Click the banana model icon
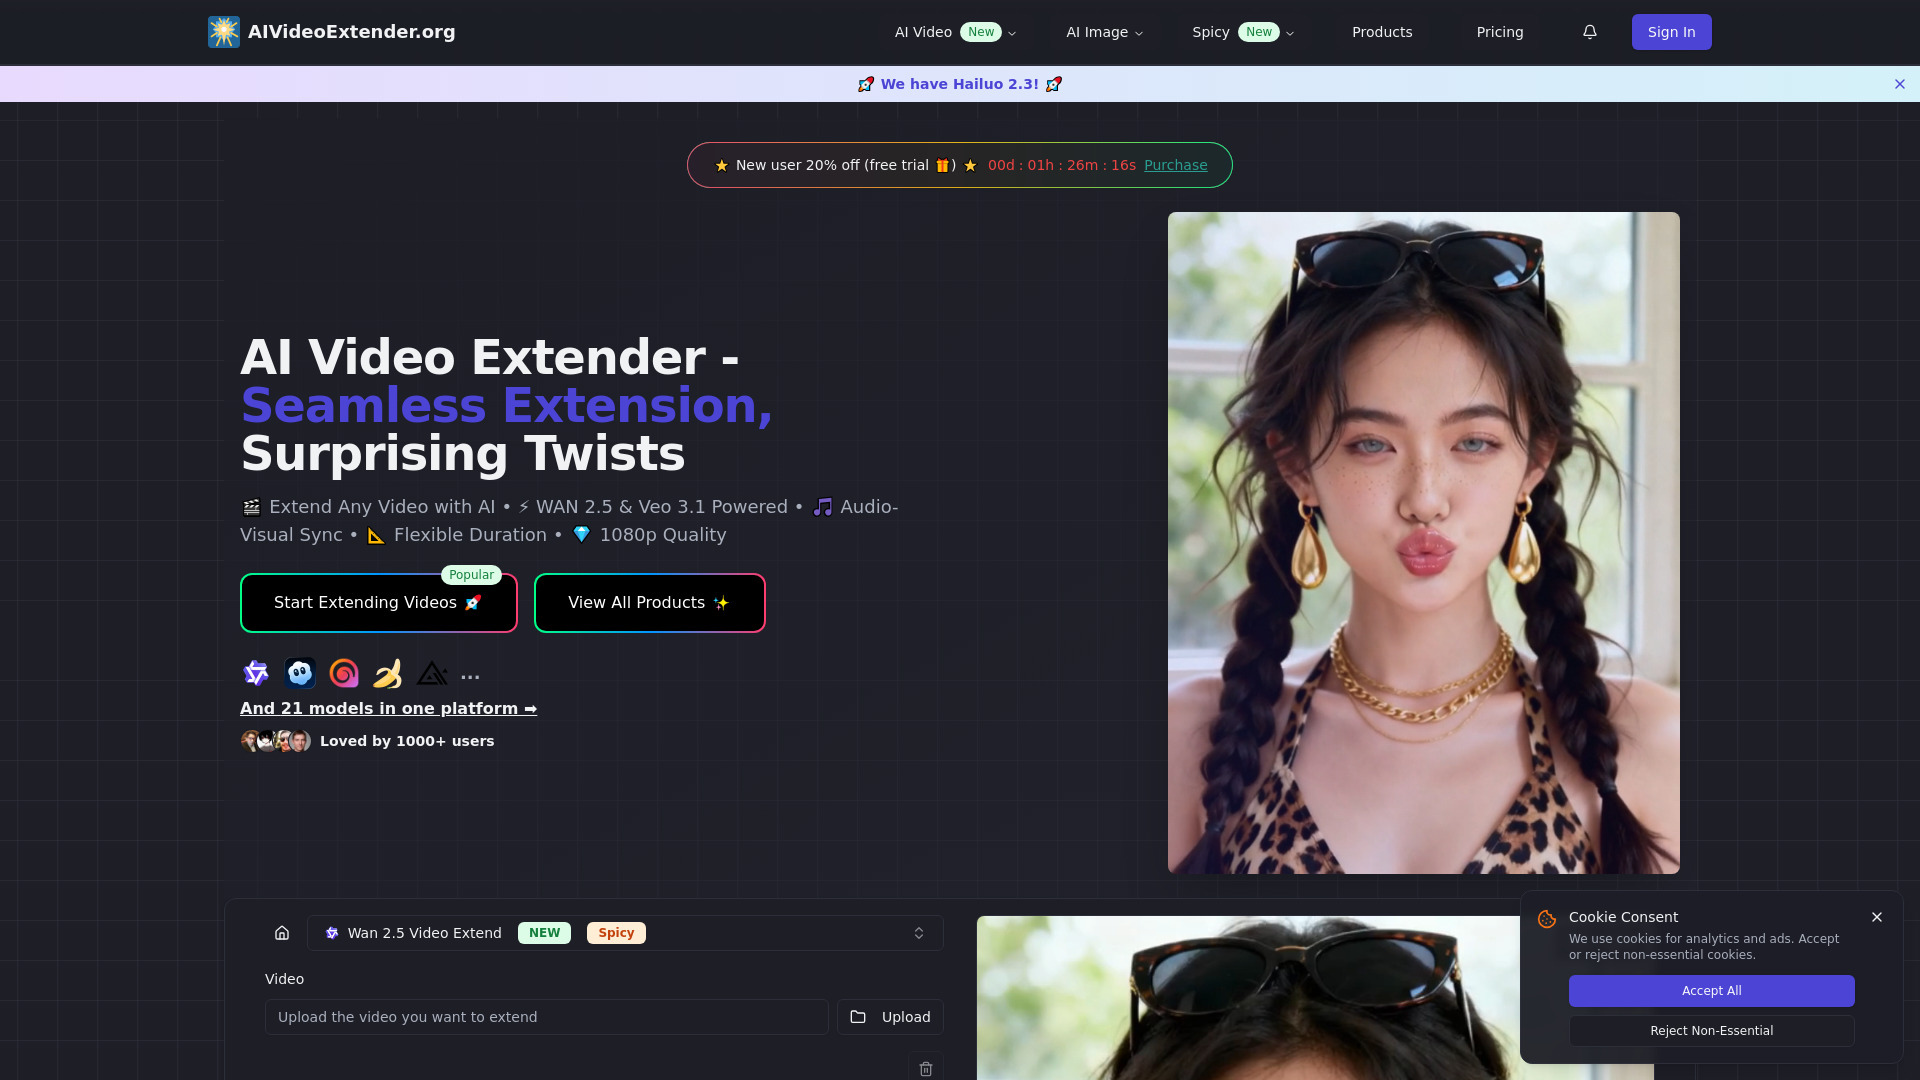Viewport: 1920px width, 1080px height. 388,674
